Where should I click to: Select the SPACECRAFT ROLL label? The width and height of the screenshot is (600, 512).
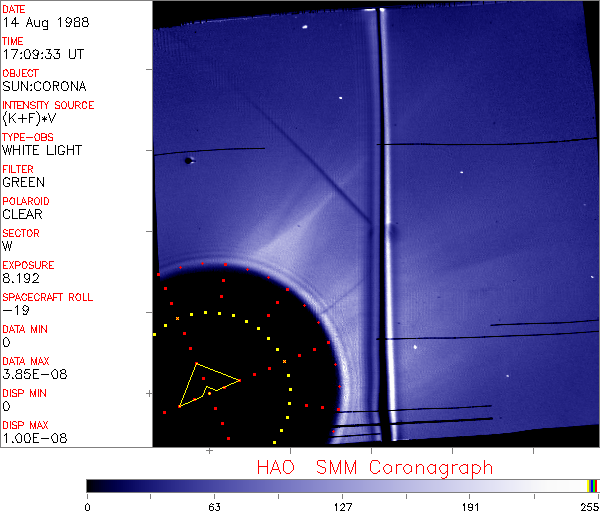(x=47, y=297)
